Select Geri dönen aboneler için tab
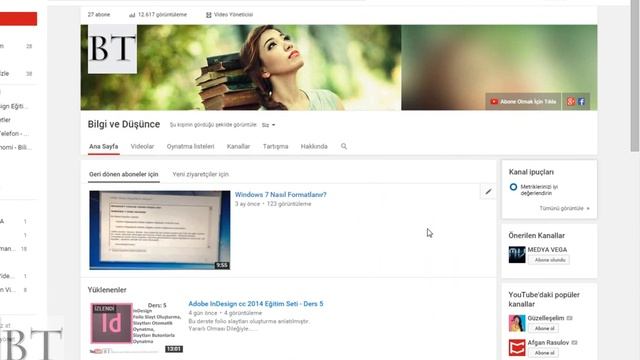Viewport: 640px width, 360px height. 124,174
